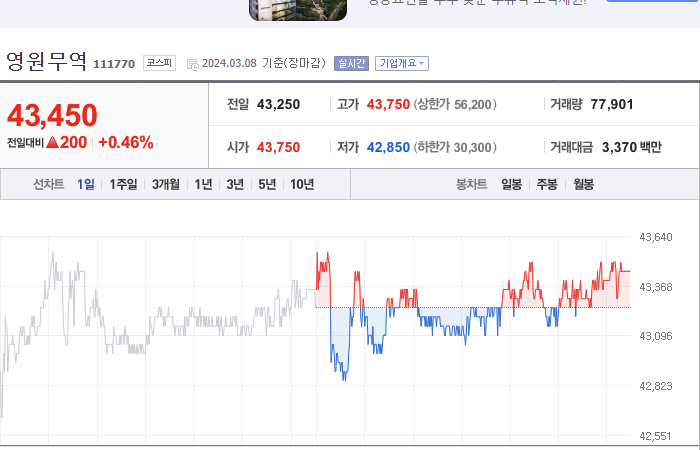This screenshot has width=700, height=450.
Task: Click the blue low point of the intraday chart
Action: [344, 379]
